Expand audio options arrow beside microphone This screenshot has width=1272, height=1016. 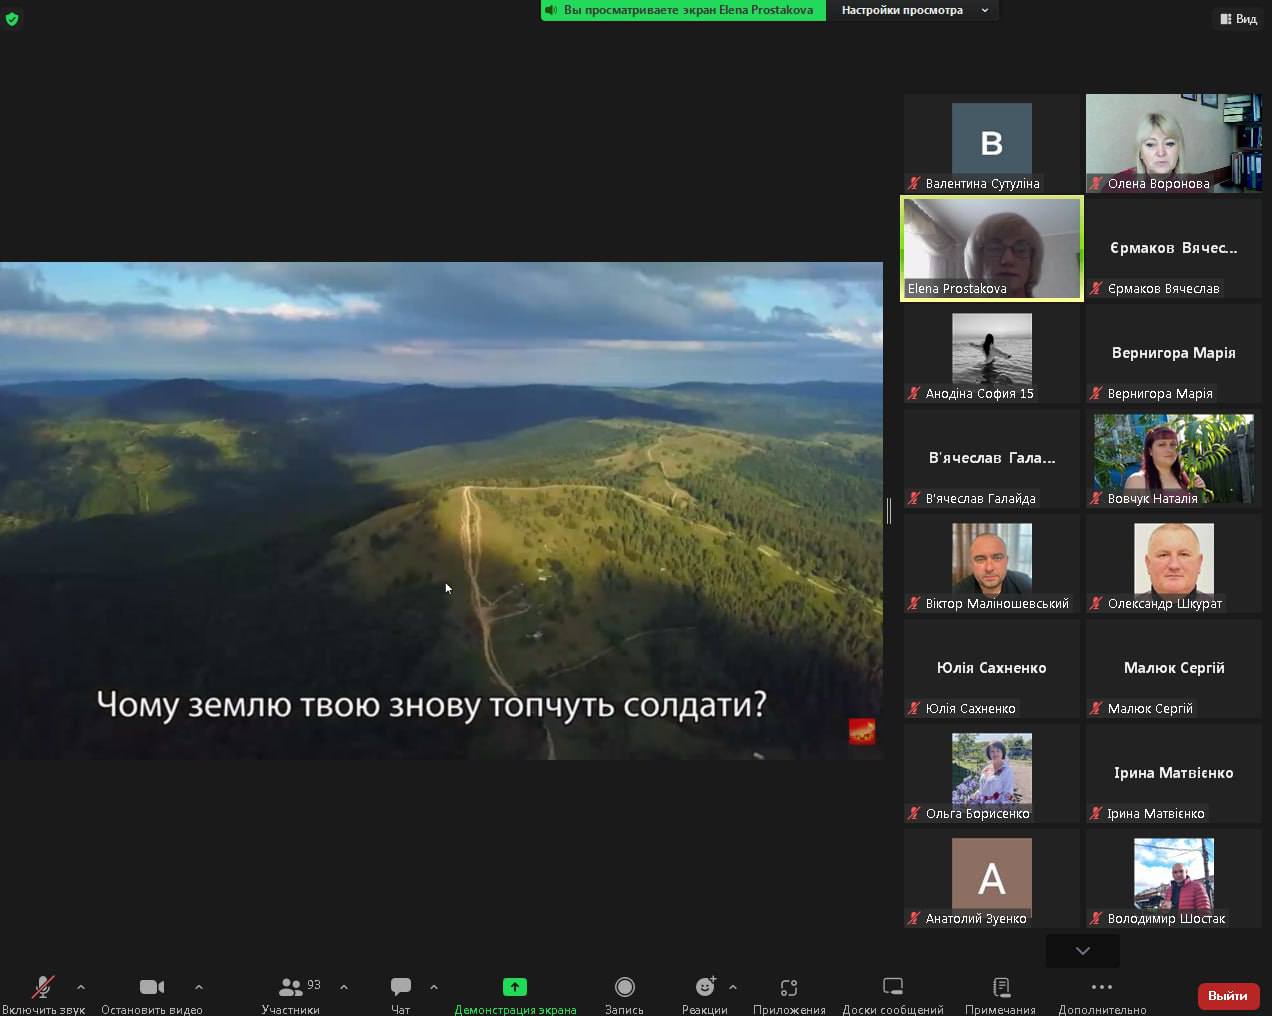[81, 987]
